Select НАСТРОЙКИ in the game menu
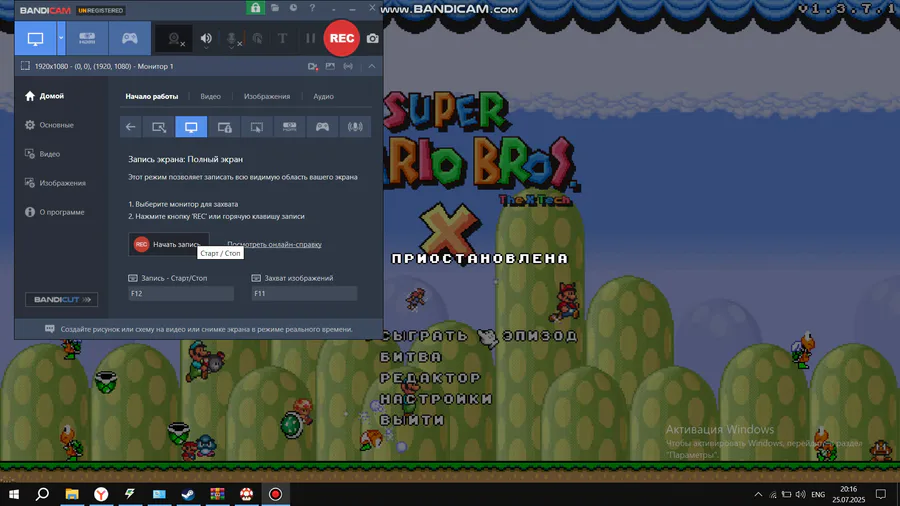 tap(436, 399)
